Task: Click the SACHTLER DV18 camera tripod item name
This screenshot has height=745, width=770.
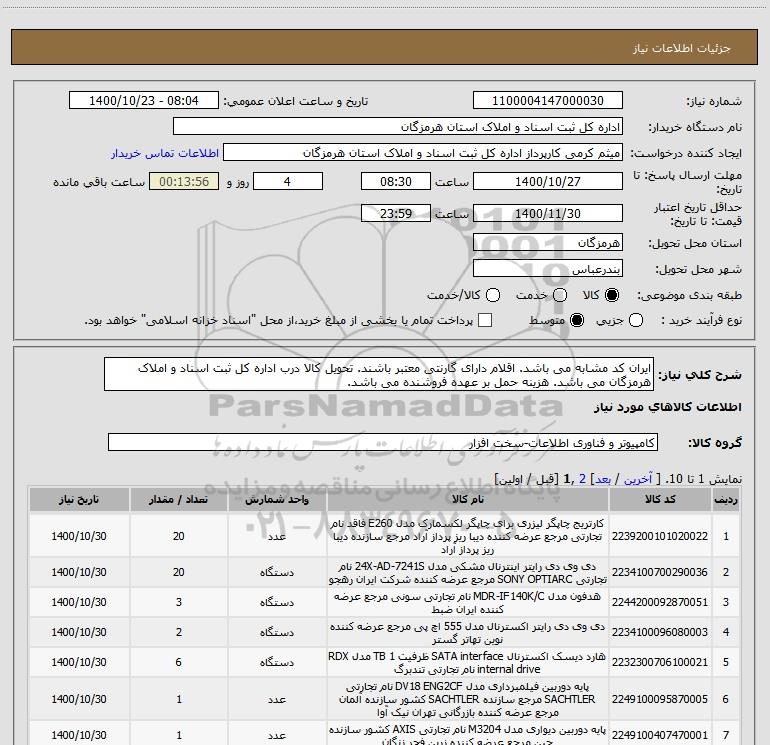Action: [x=468, y=699]
